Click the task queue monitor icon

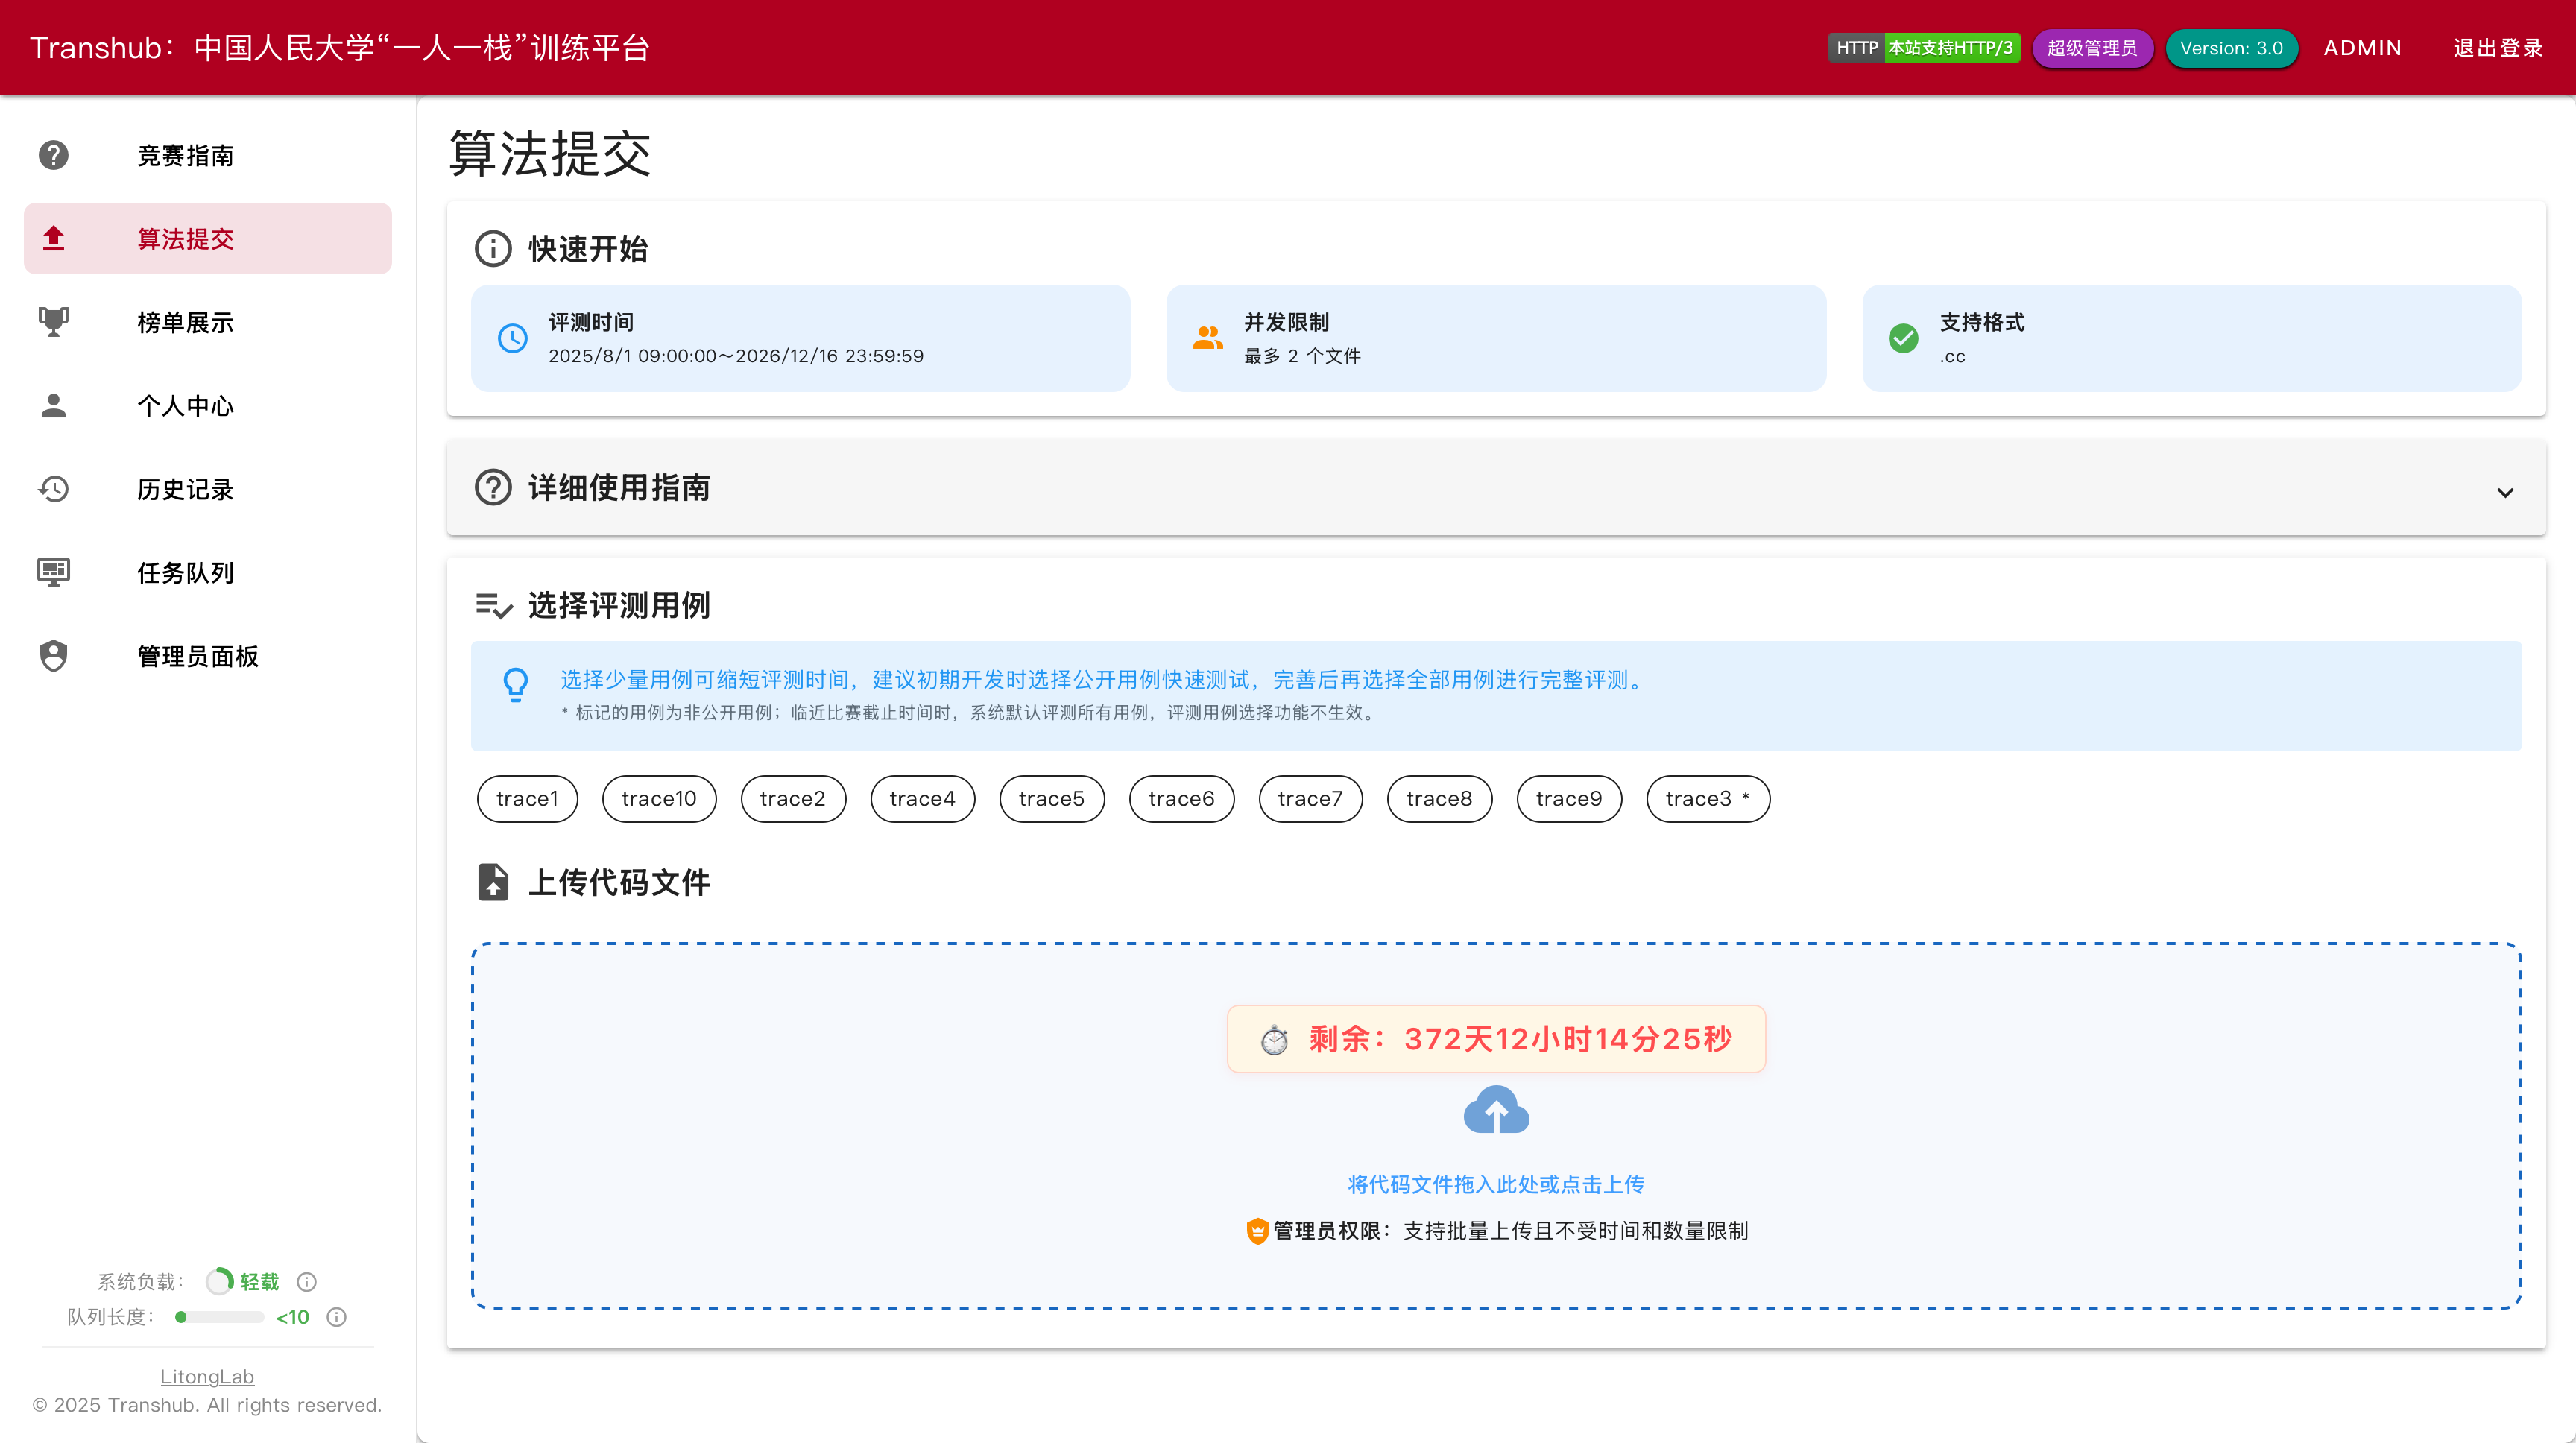[x=53, y=572]
